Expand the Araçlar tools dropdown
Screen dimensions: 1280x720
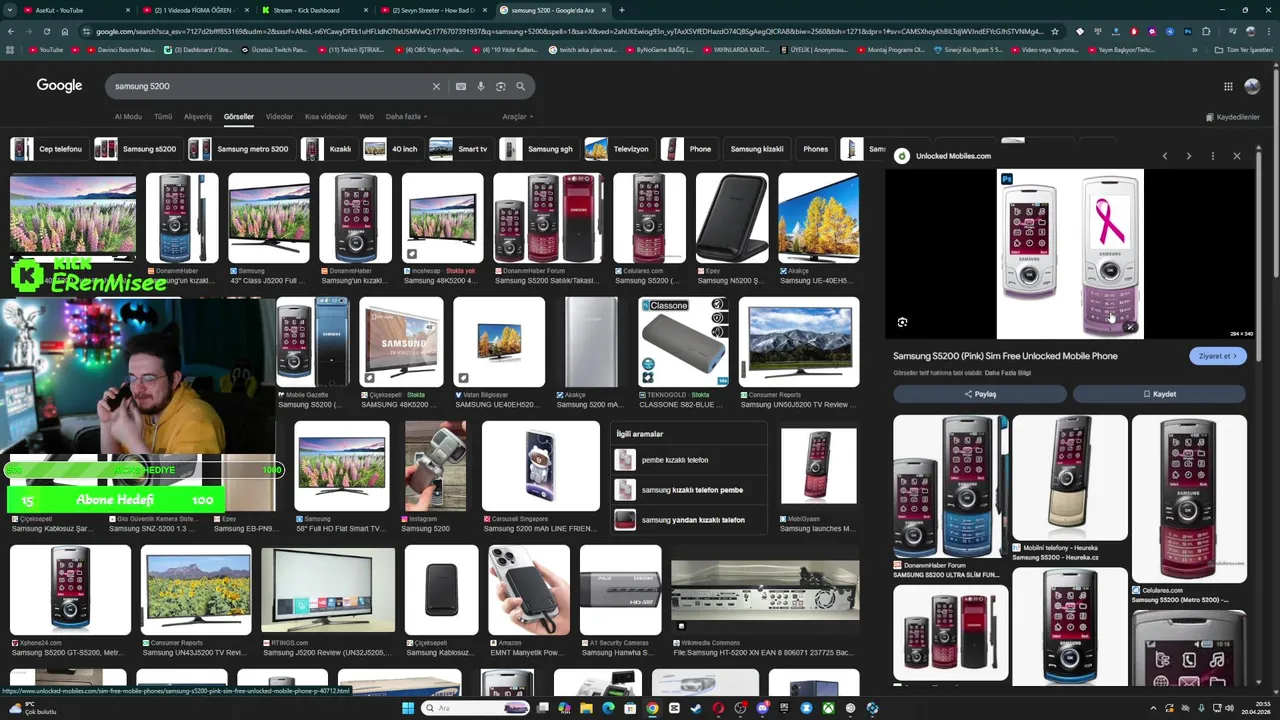[517, 117]
